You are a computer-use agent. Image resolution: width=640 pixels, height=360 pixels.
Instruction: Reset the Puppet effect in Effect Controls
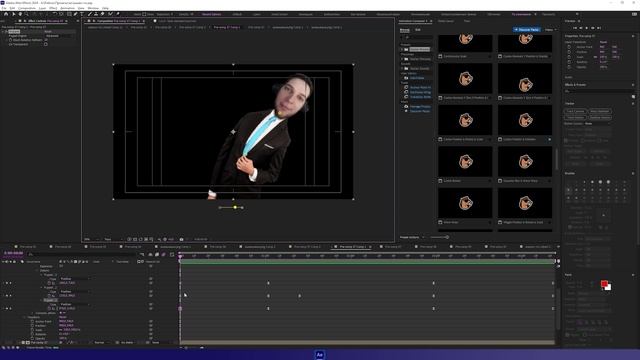point(48,31)
